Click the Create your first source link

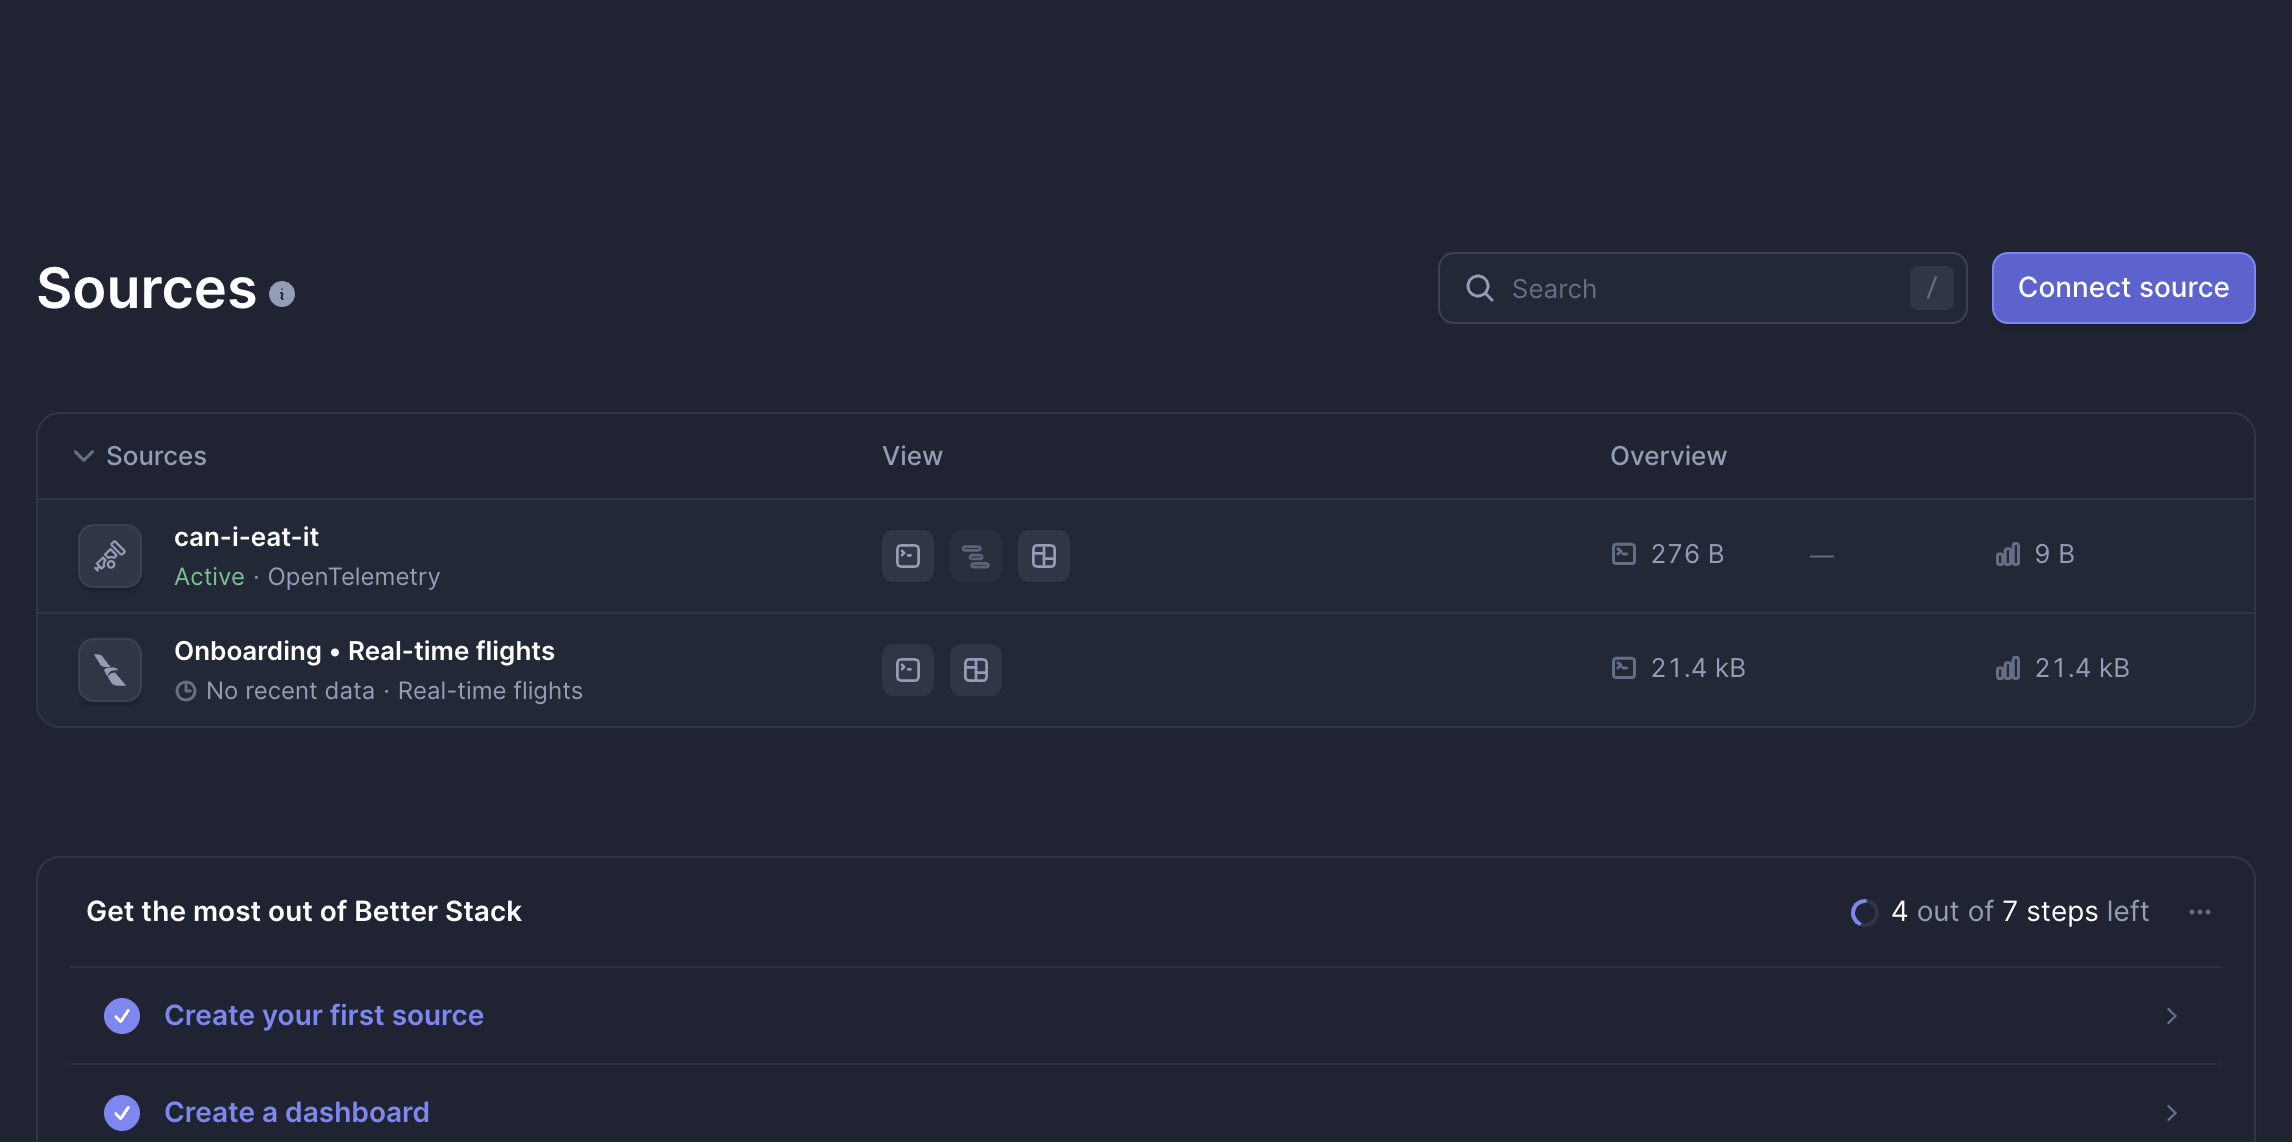[x=324, y=1016]
